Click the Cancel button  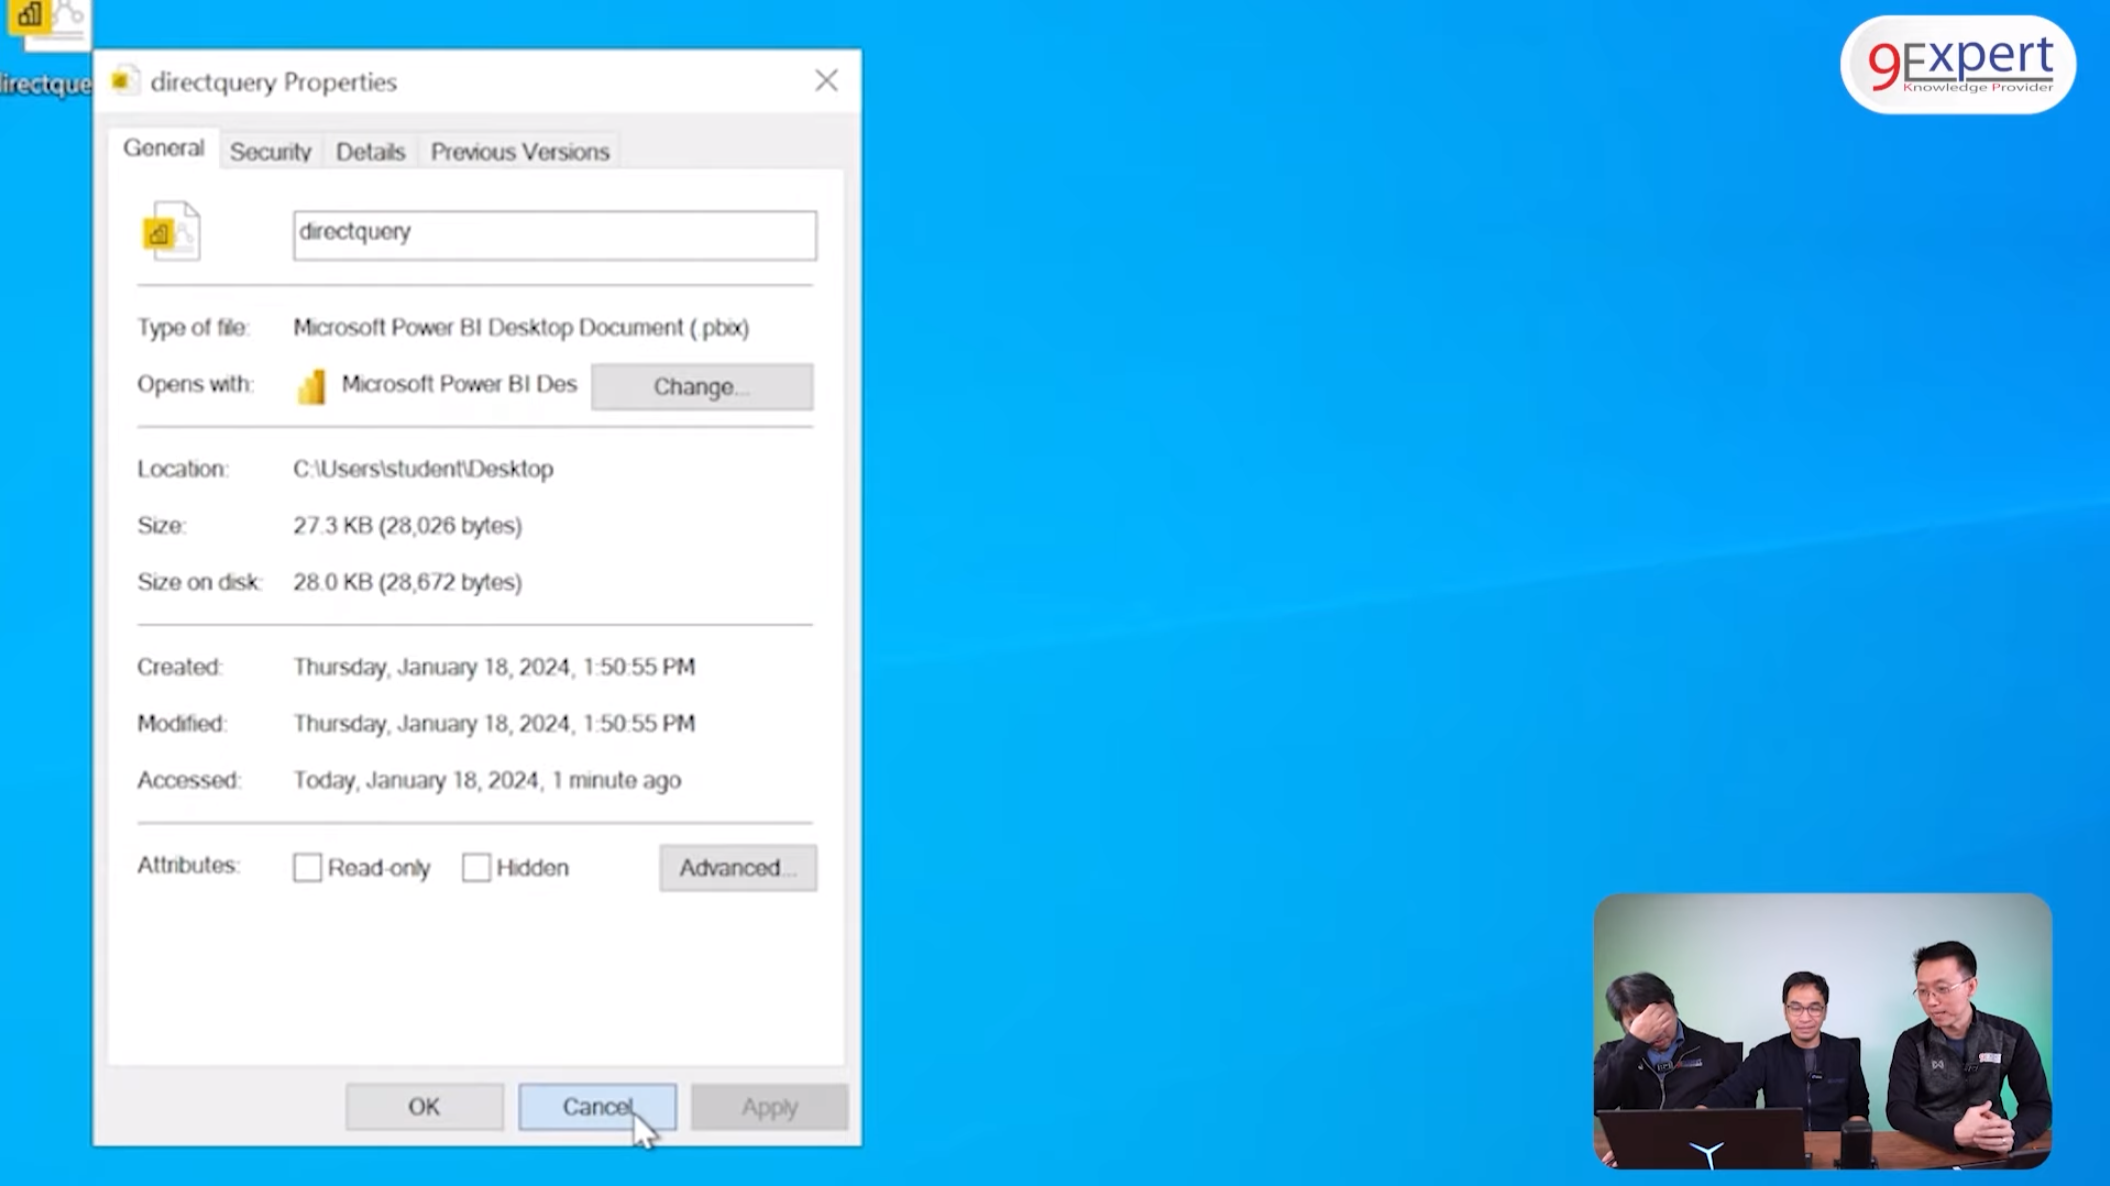[596, 1105]
